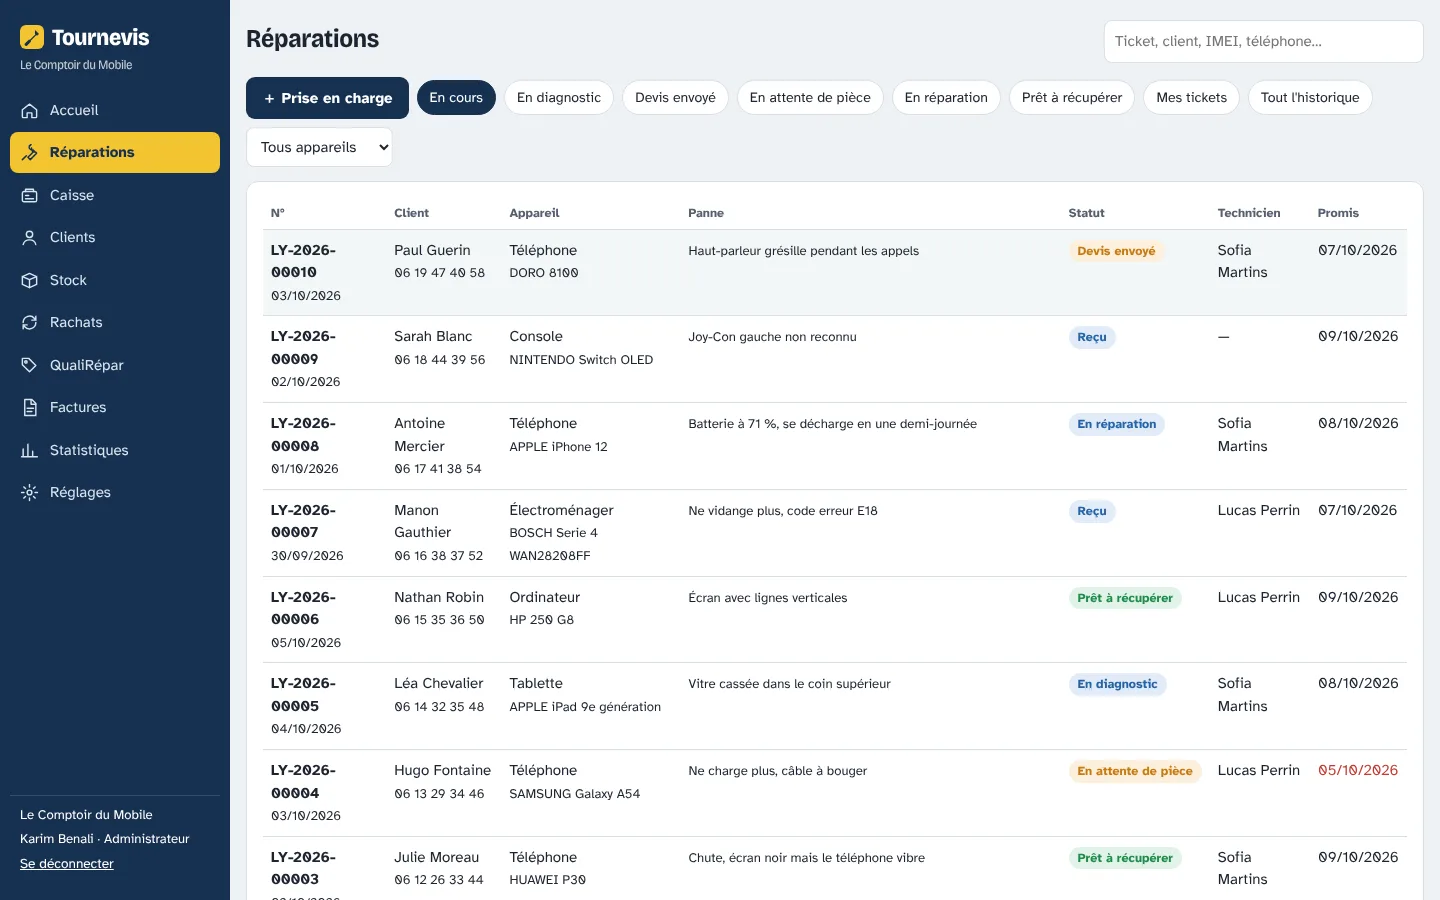1440x900 pixels.
Task: Show Prêt à récupérer tickets
Action: pyautogui.click(x=1072, y=97)
